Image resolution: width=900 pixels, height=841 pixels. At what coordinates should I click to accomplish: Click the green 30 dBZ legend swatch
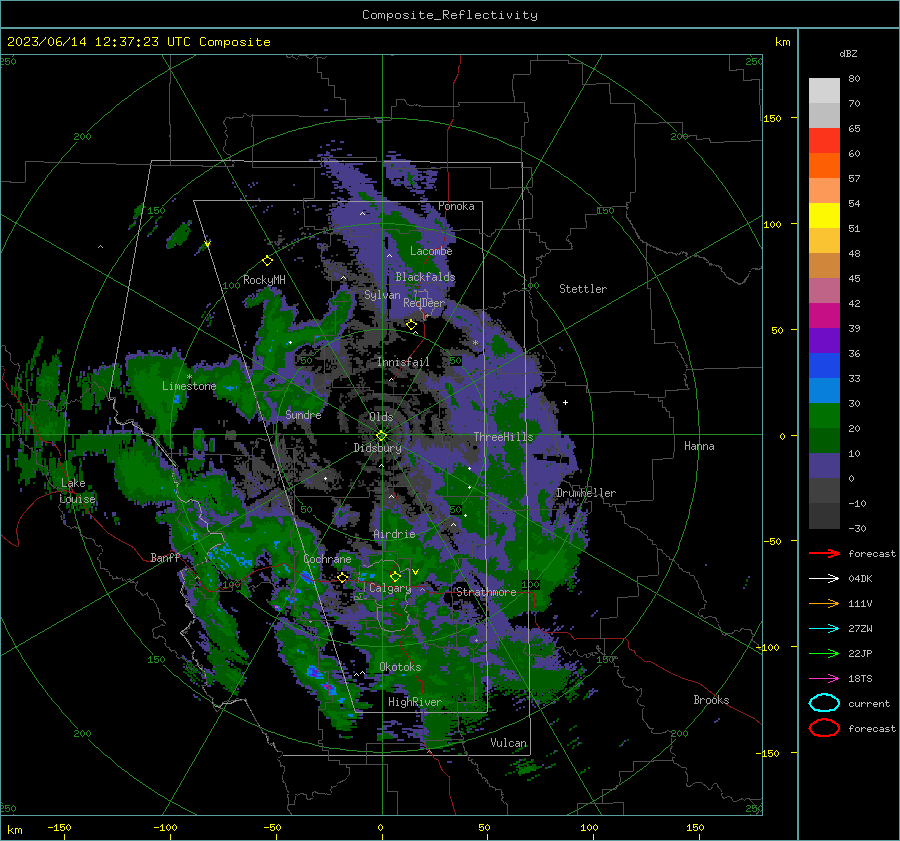824,415
